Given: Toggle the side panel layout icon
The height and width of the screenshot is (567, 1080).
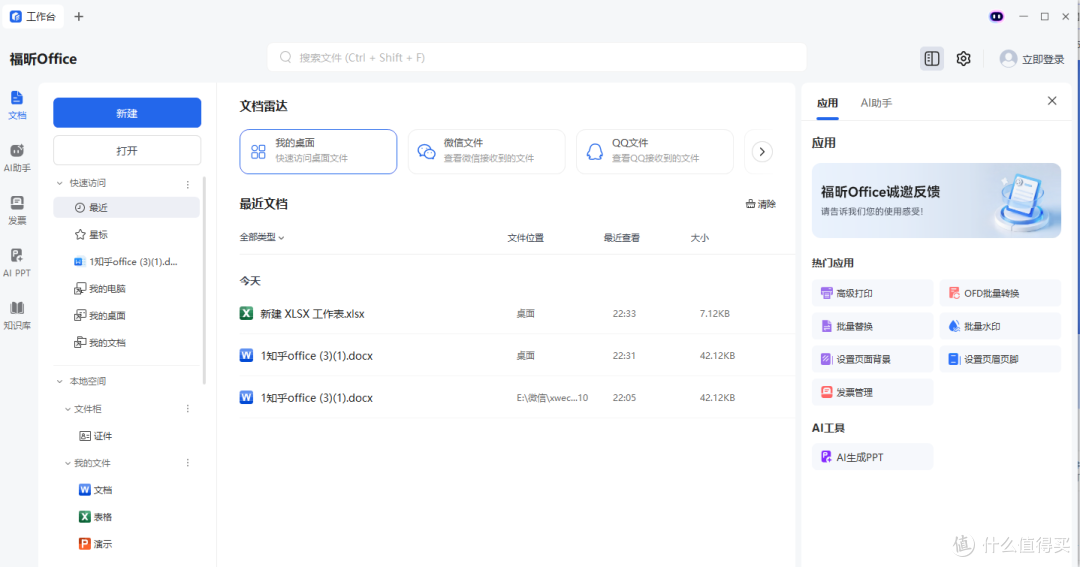Looking at the screenshot, I should coord(931,59).
